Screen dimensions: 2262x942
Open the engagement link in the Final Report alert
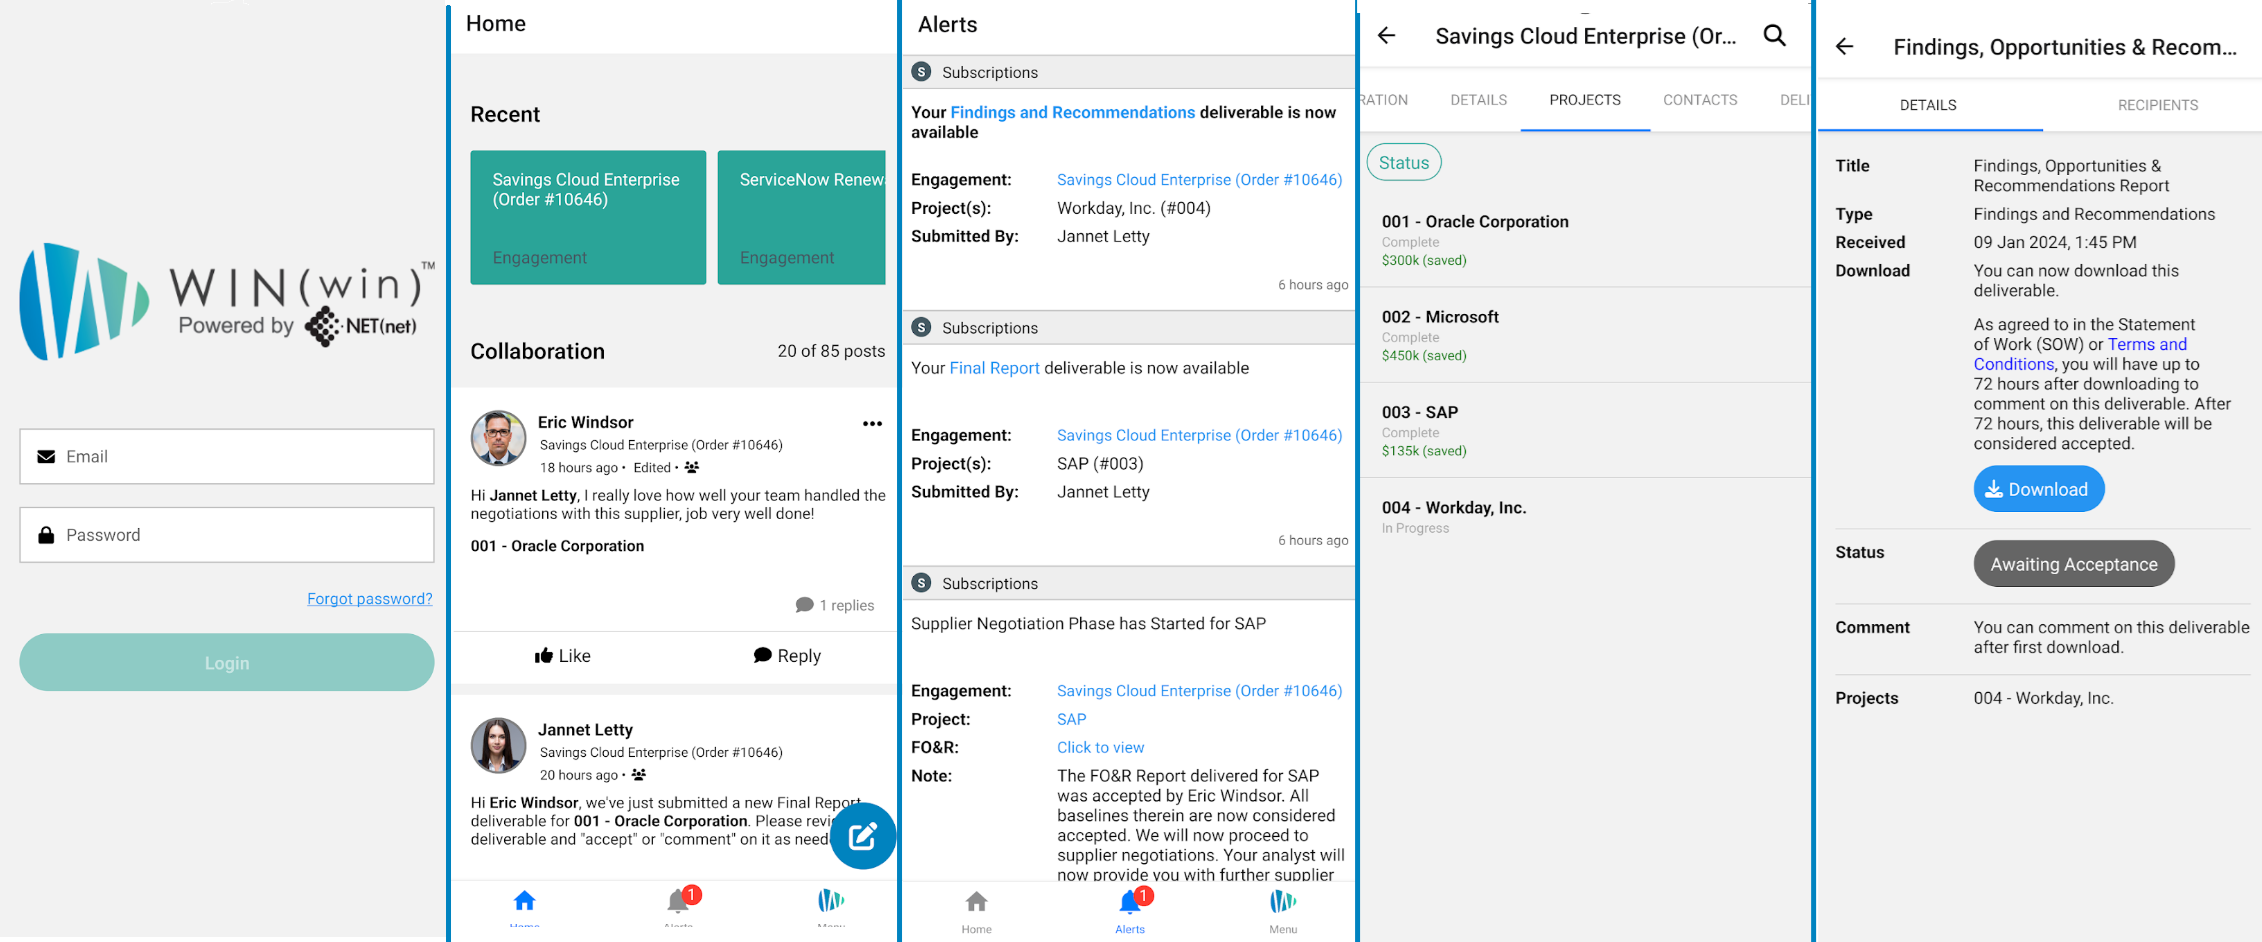tap(1200, 436)
